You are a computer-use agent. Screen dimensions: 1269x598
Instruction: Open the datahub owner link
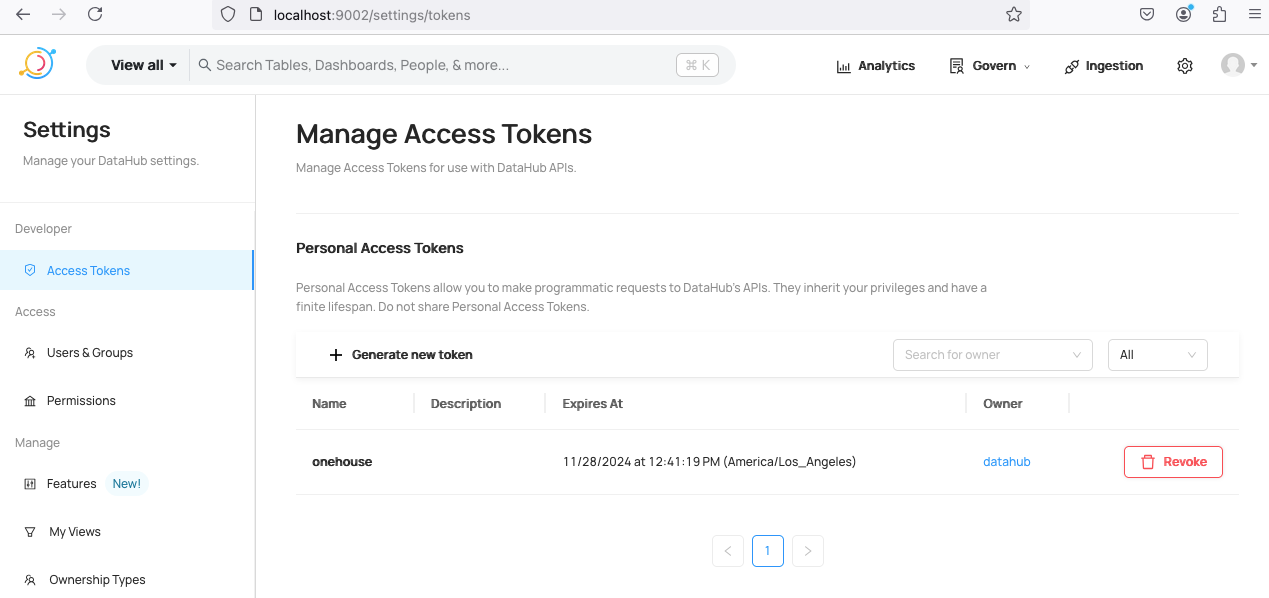[1006, 462]
